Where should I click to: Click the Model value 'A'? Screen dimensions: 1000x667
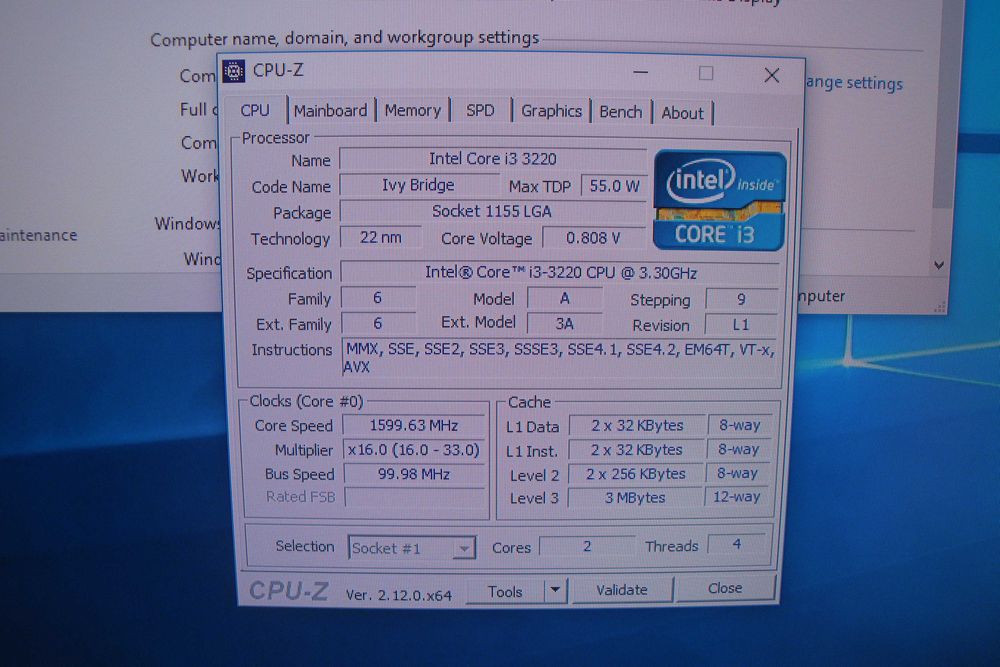pyautogui.click(x=564, y=298)
